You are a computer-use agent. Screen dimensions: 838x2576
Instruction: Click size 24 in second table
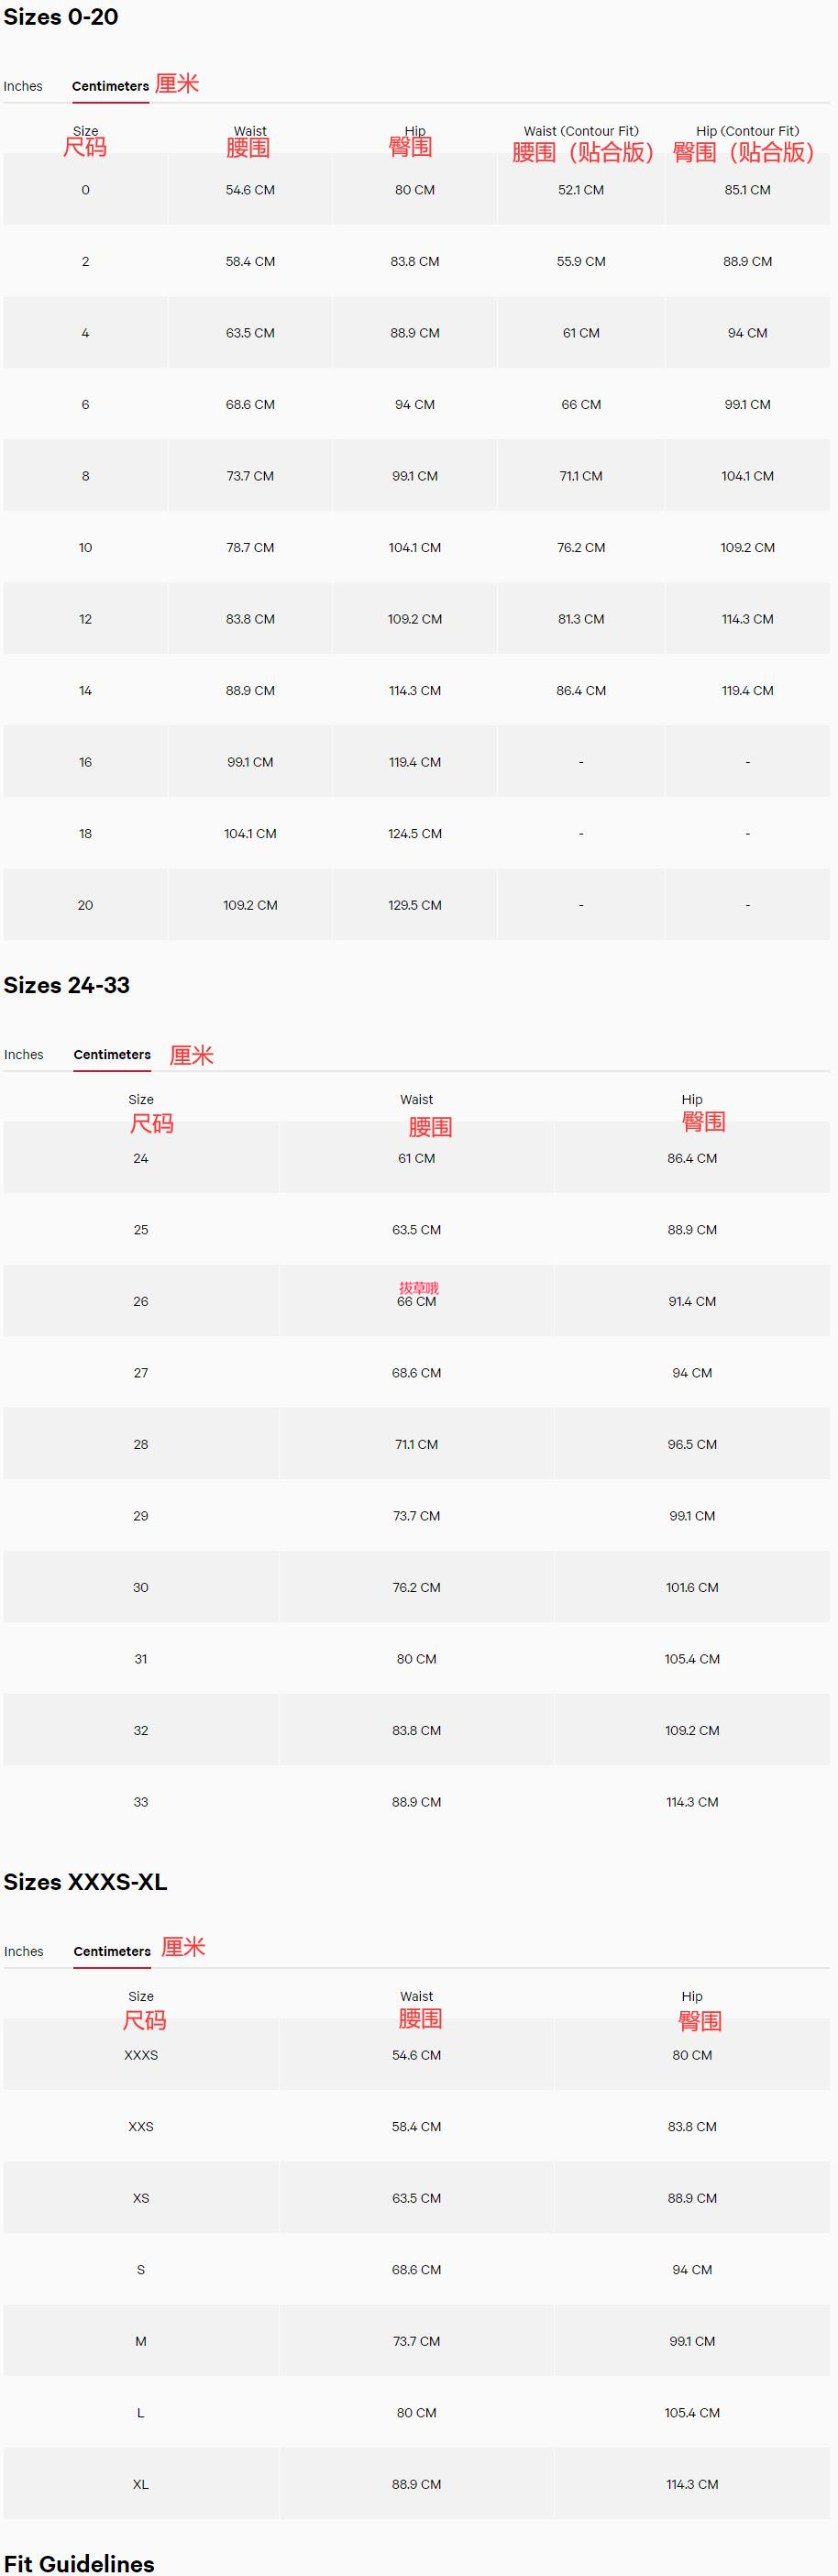(141, 1158)
